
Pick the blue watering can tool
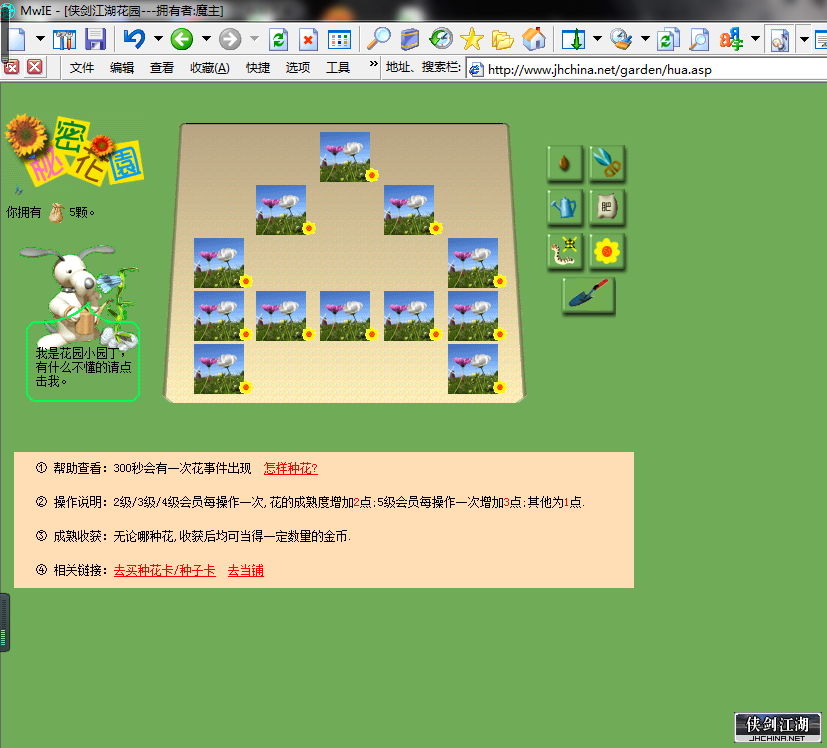(x=565, y=207)
